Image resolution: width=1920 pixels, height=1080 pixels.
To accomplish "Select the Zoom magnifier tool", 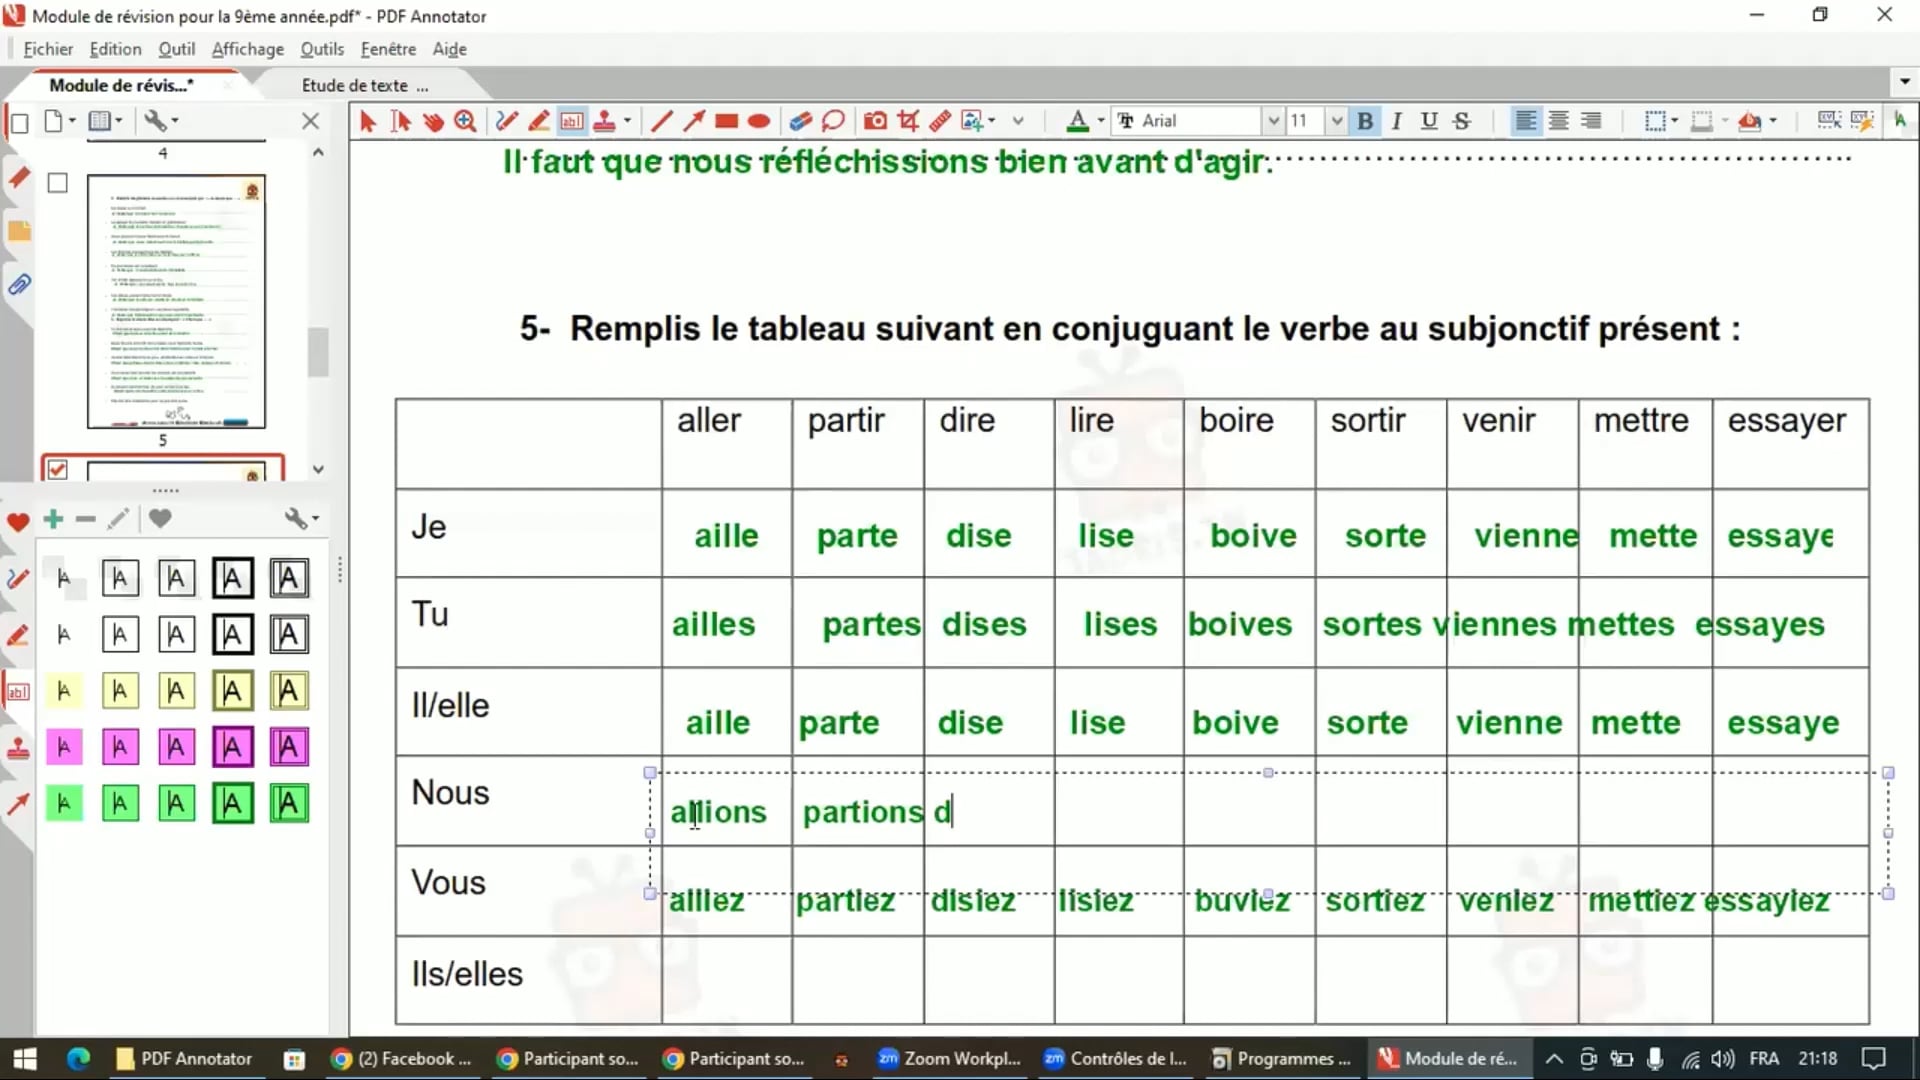I will (x=465, y=121).
